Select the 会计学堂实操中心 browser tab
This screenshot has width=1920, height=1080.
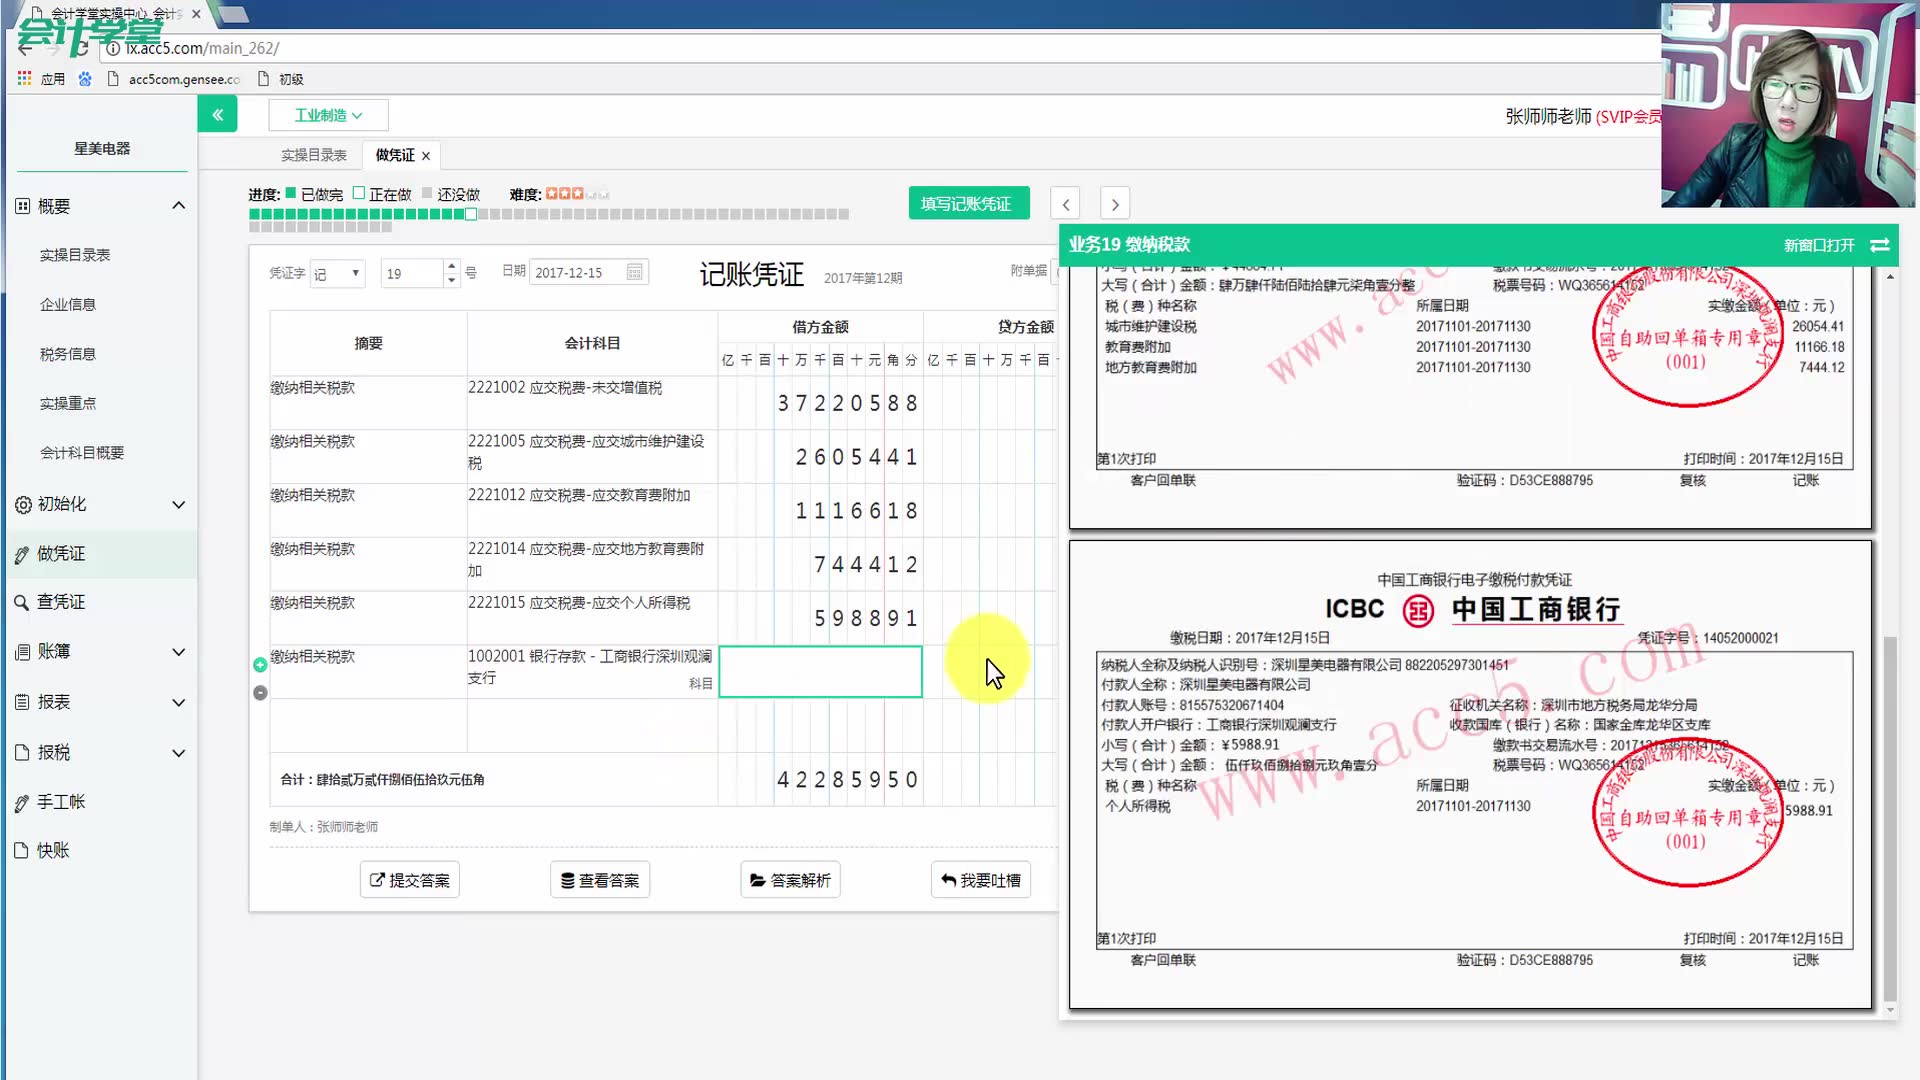click(110, 14)
